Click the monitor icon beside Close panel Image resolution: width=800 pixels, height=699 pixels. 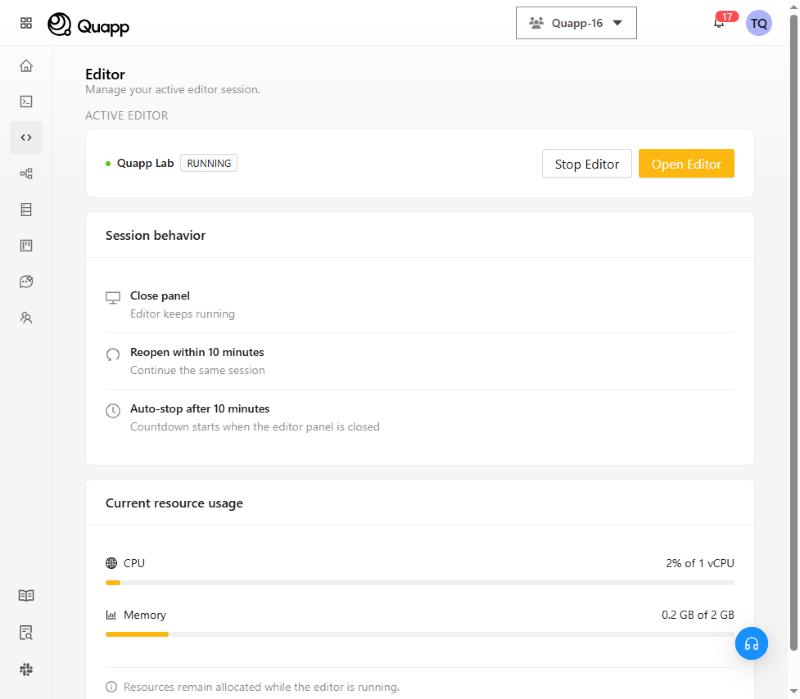tap(113, 297)
